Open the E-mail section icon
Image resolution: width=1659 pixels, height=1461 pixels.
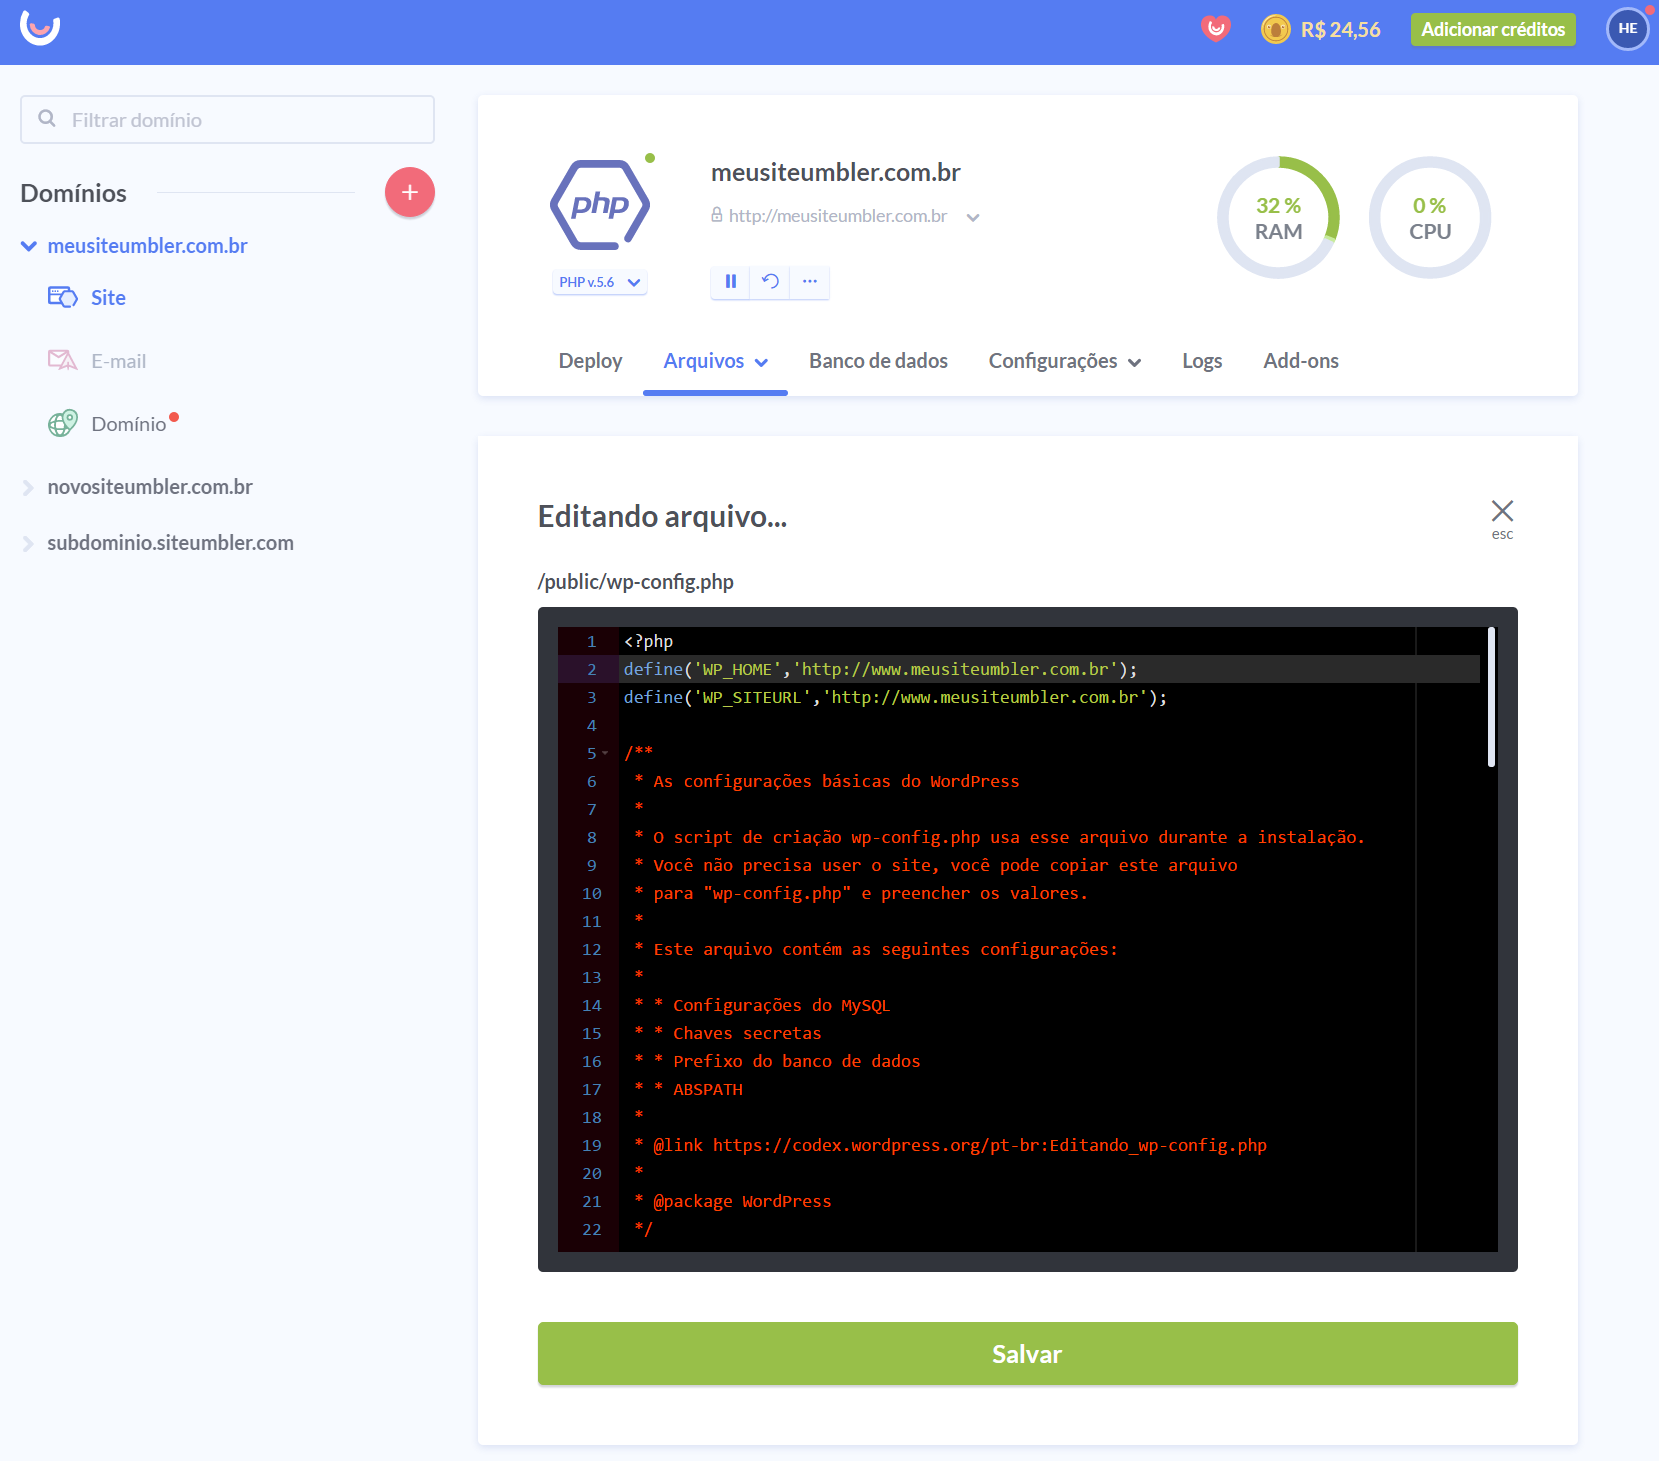pyautogui.click(x=62, y=360)
